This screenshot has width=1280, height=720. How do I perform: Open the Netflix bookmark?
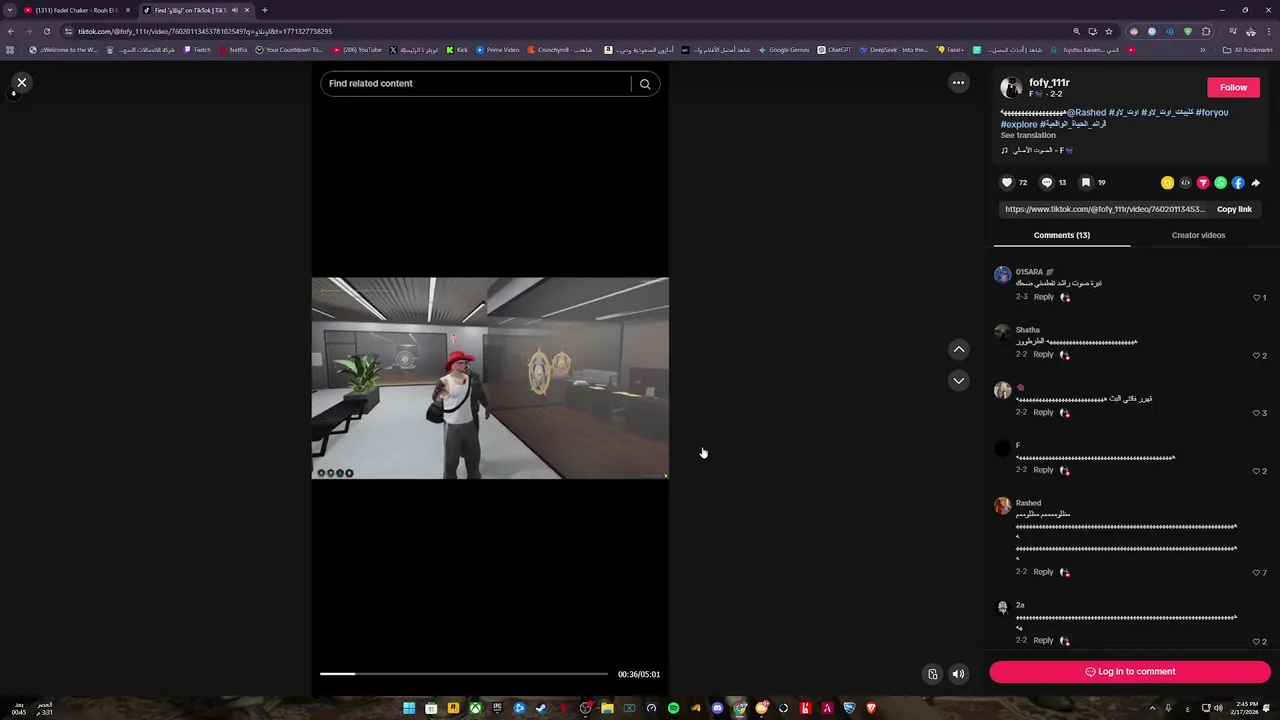tap(233, 50)
